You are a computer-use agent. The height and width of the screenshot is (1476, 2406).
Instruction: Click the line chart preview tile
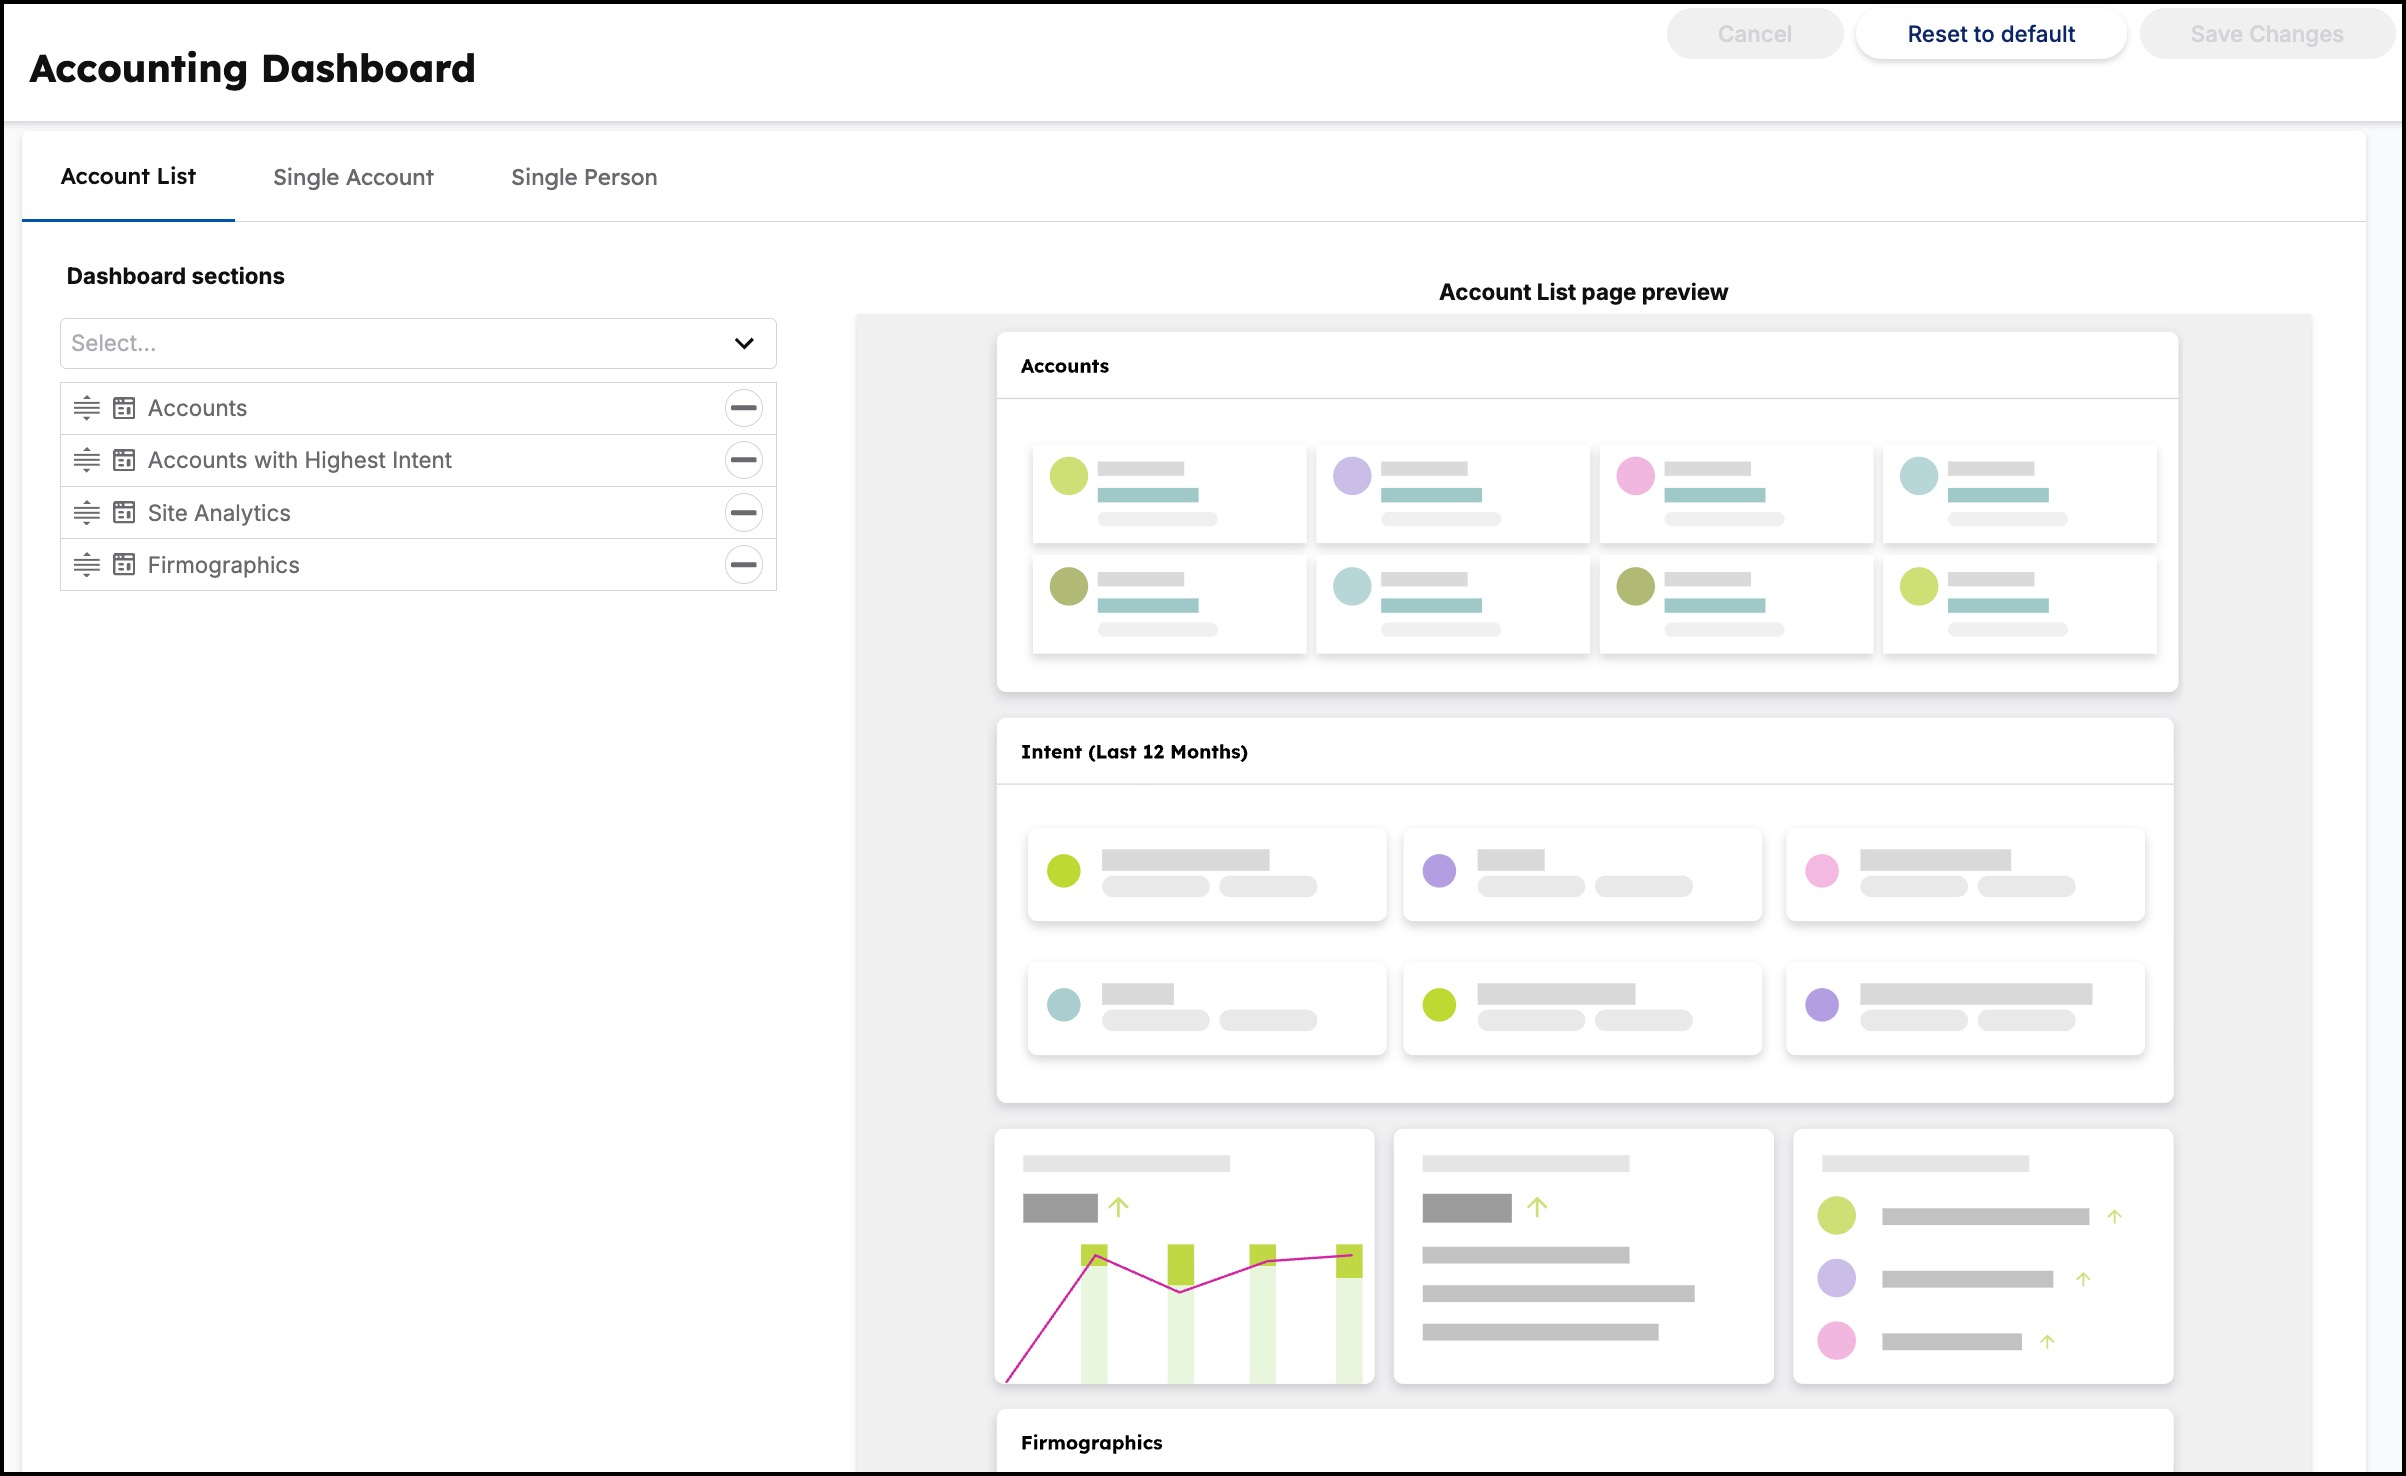coord(1184,1257)
